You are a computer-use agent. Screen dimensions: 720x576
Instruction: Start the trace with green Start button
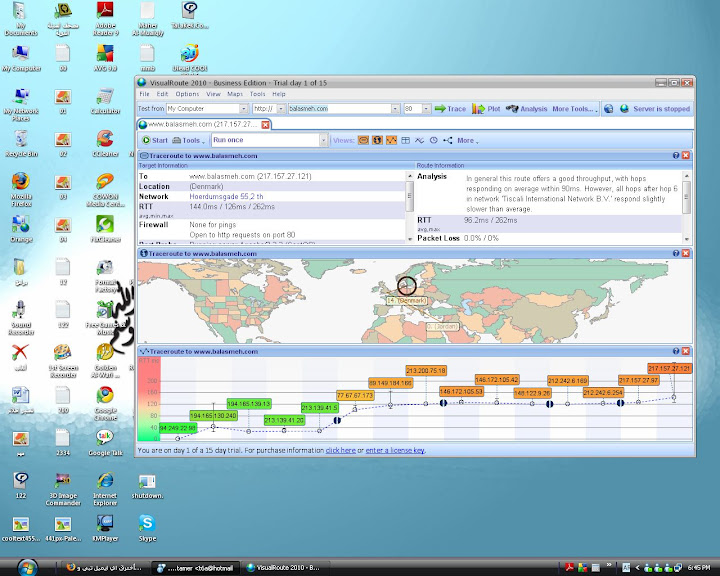coord(155,141)
